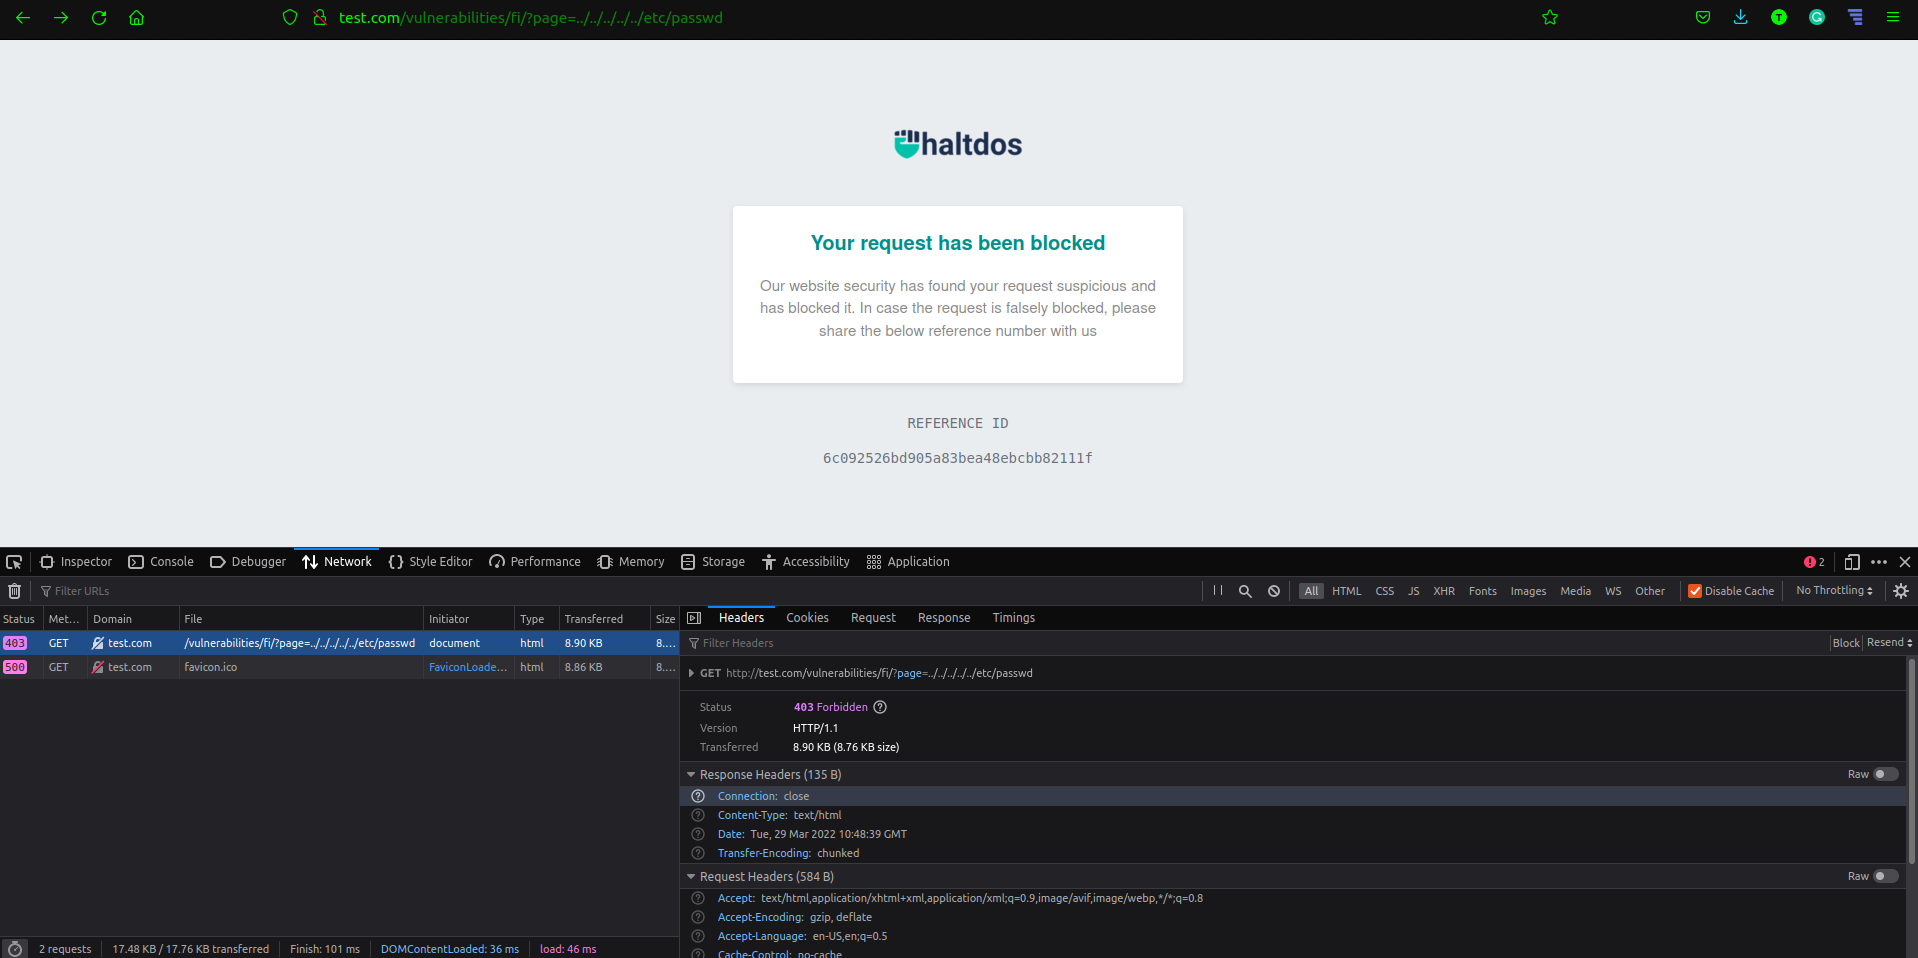Toggle Raw for Request Headers
Screen dimensions: 1918x958
(1885, 876)
